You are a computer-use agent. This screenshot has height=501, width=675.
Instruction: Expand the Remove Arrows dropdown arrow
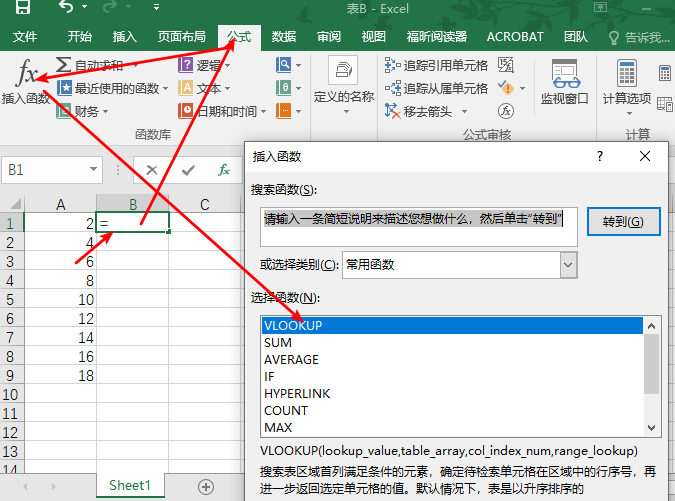point(464,111)
